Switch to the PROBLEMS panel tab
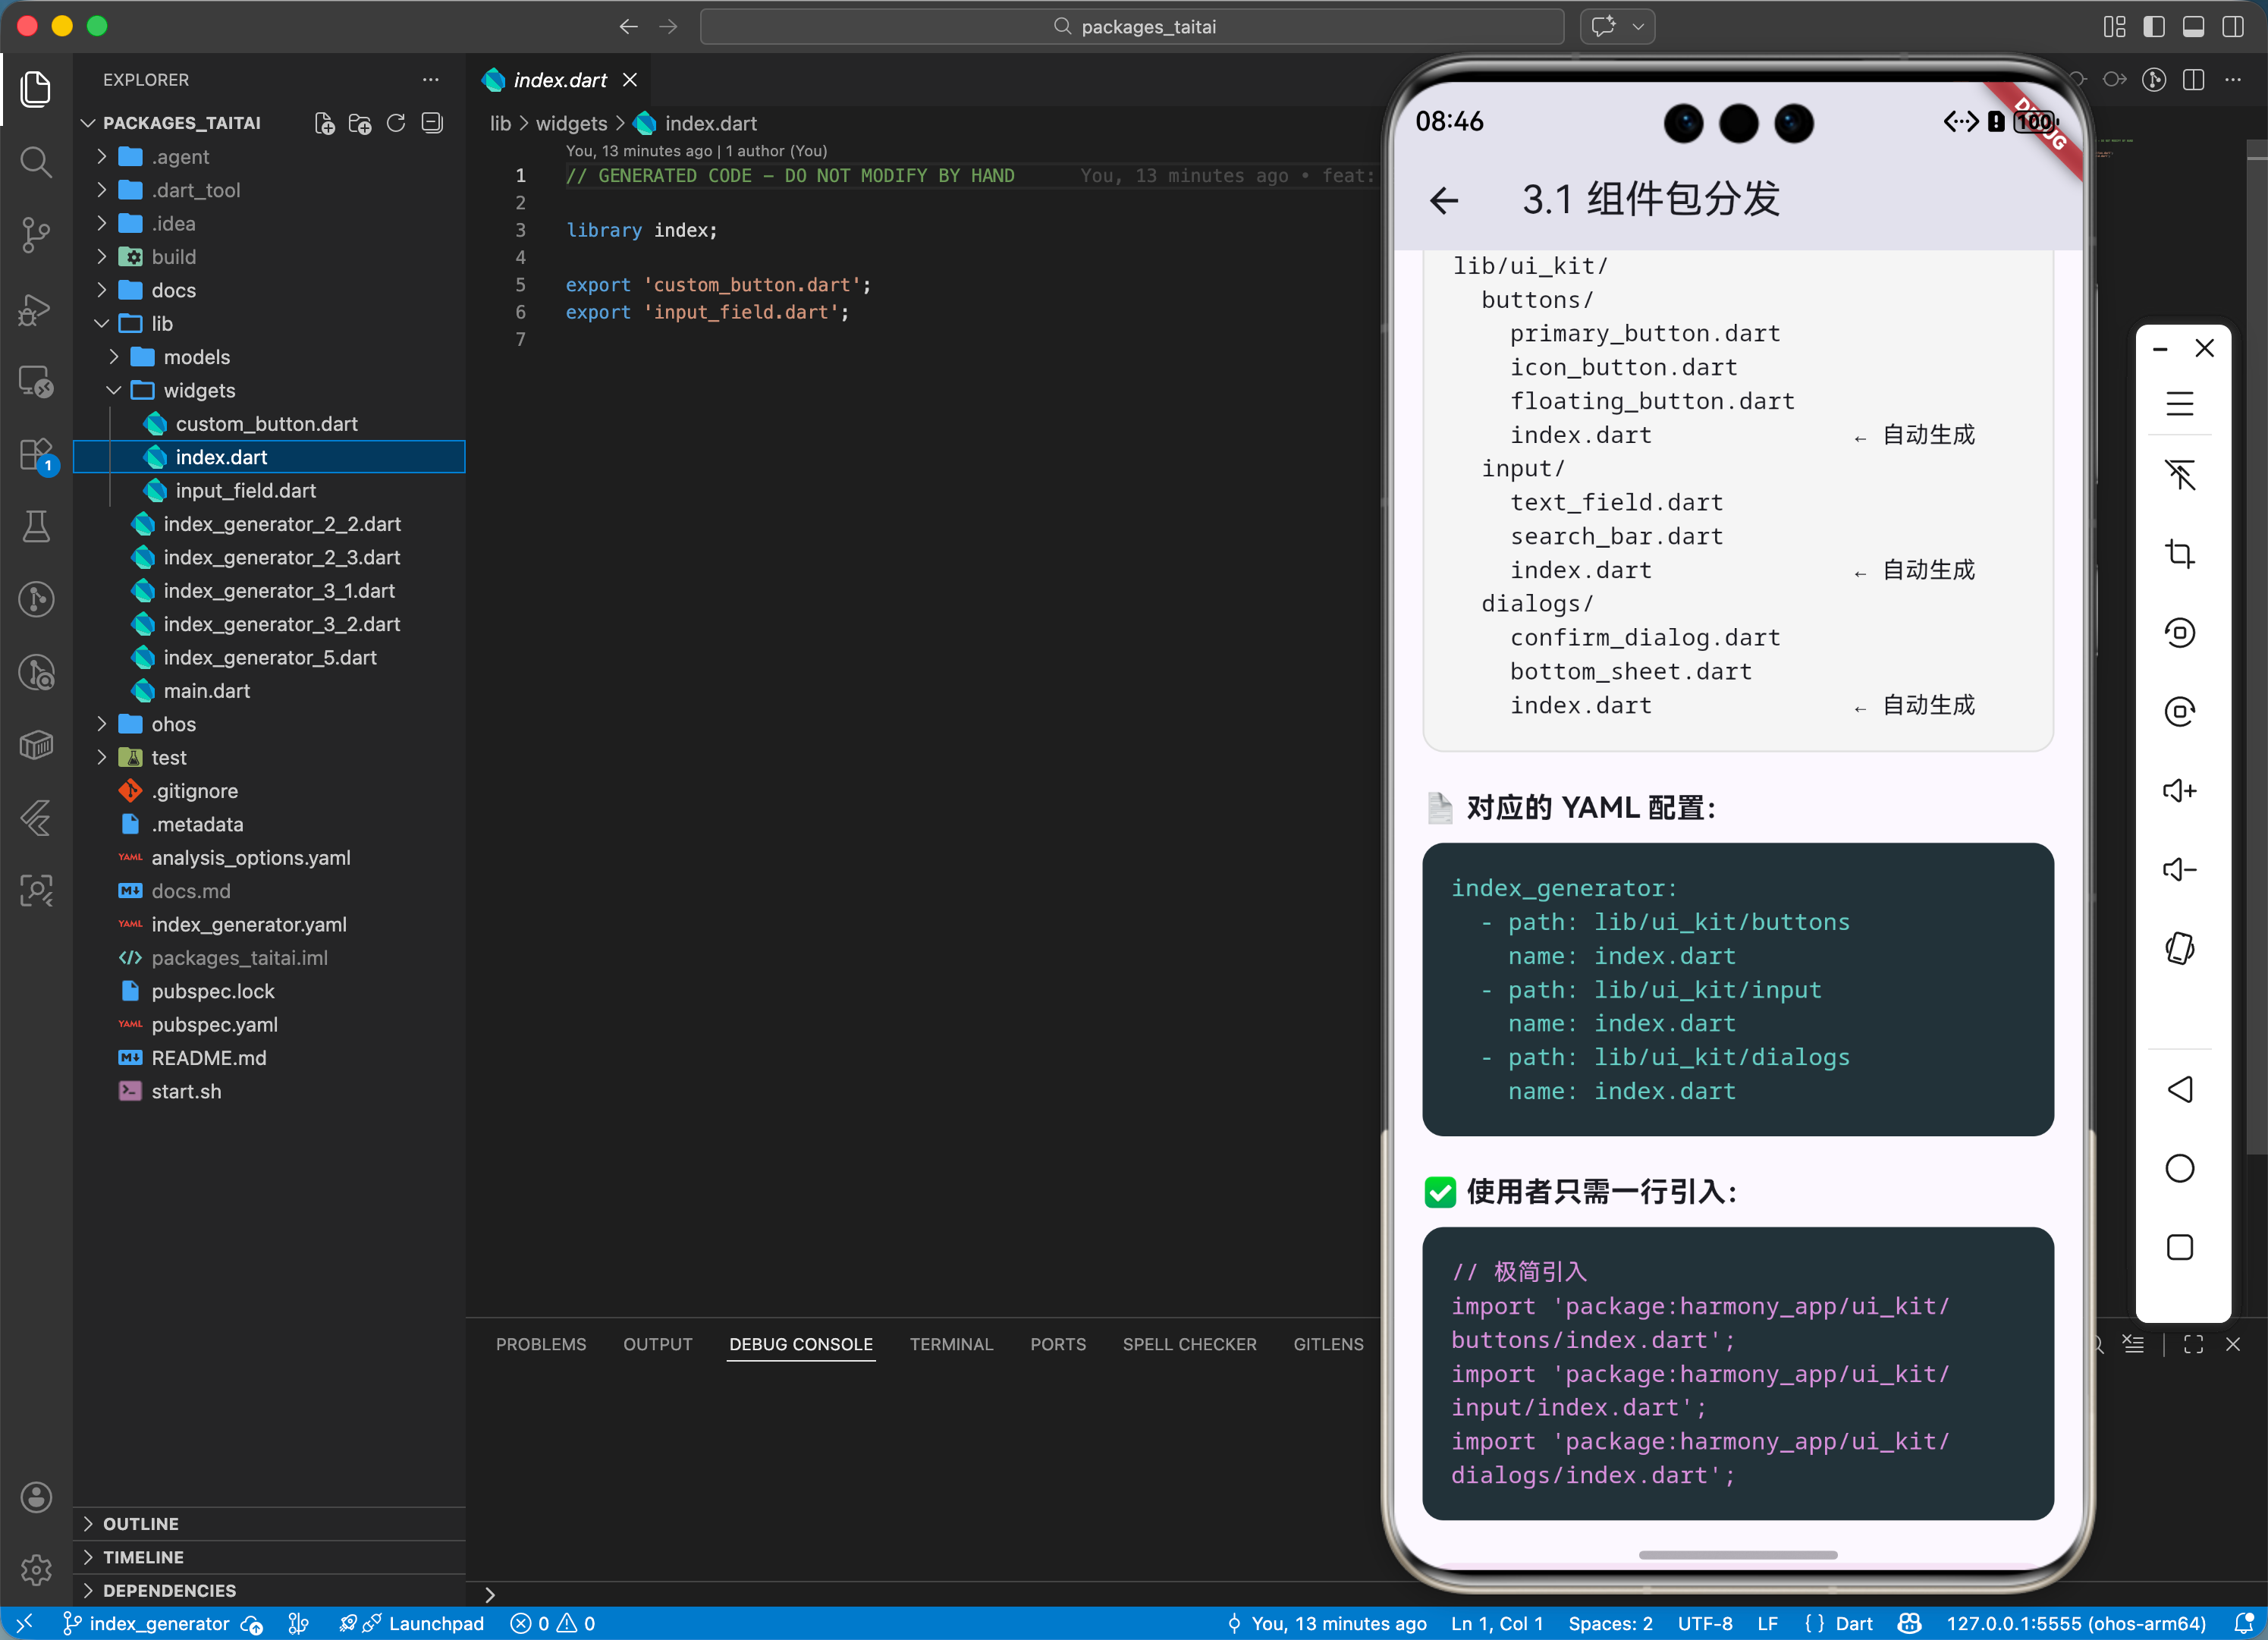This screenshot has width=2268, height=1640. [540, 1344]
